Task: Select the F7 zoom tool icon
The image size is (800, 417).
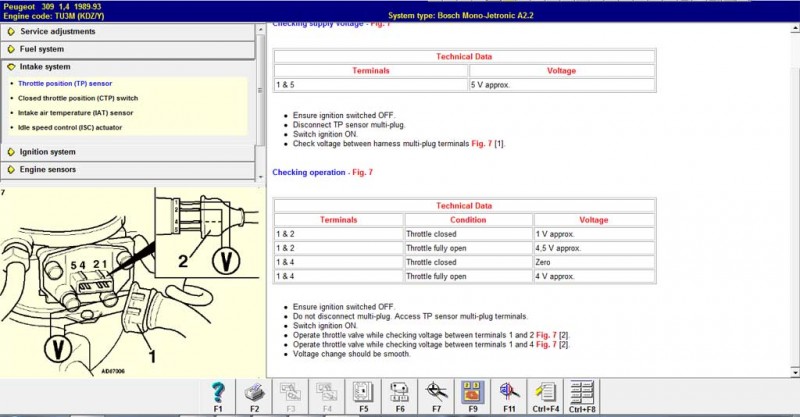Action: click(x=434, y=393)
